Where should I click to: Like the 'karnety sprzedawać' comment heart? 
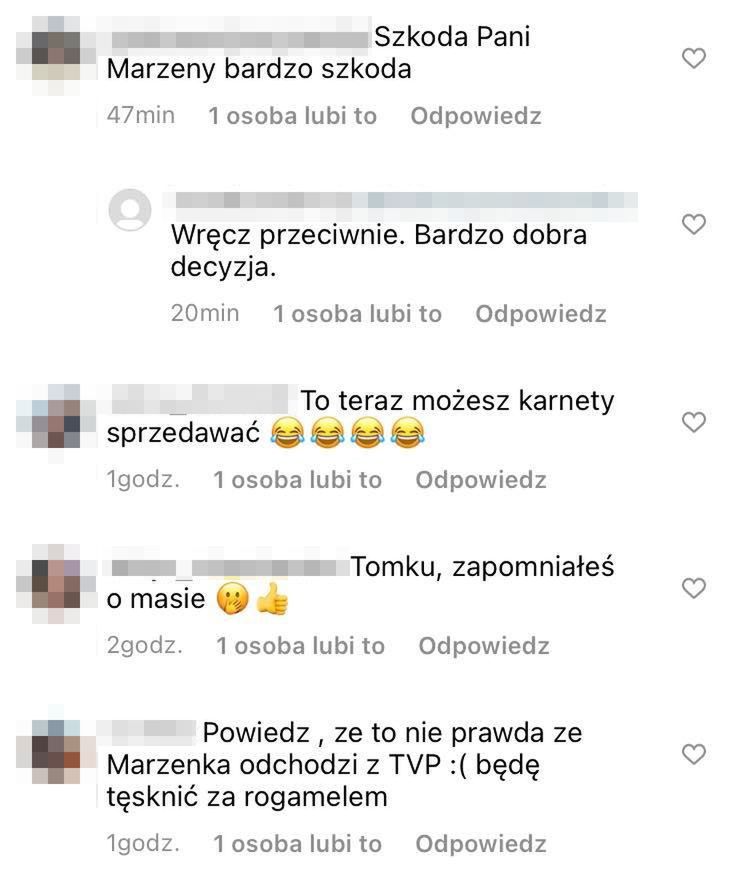694,422
